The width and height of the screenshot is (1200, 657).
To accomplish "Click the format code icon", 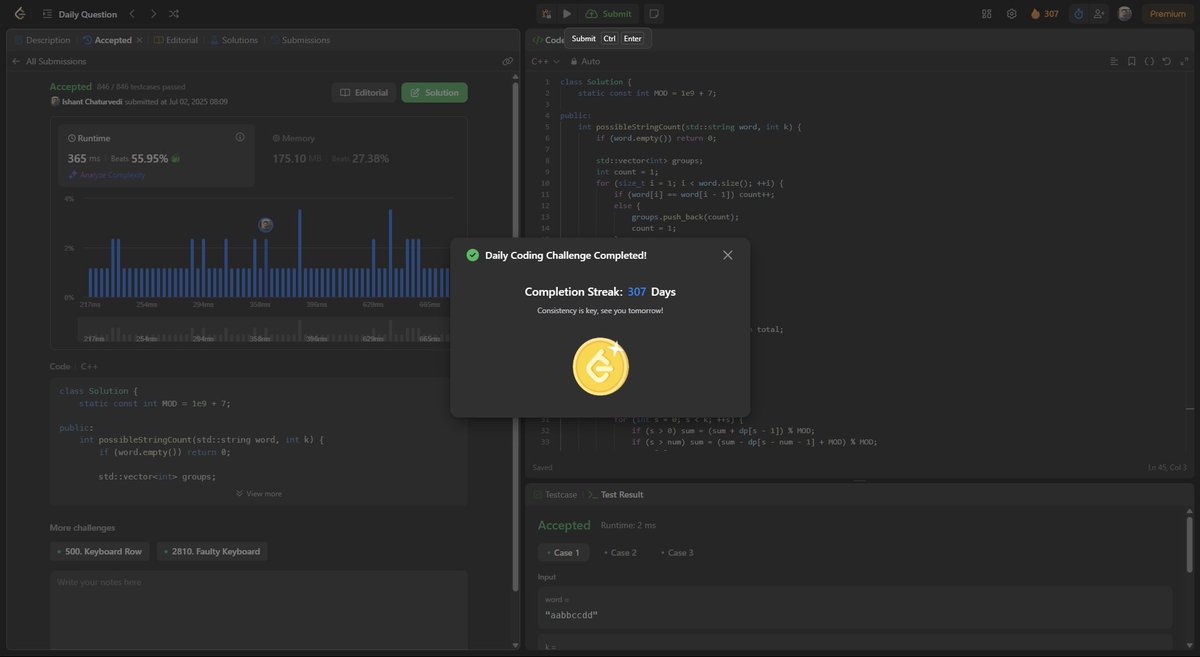I will 1114,61.
